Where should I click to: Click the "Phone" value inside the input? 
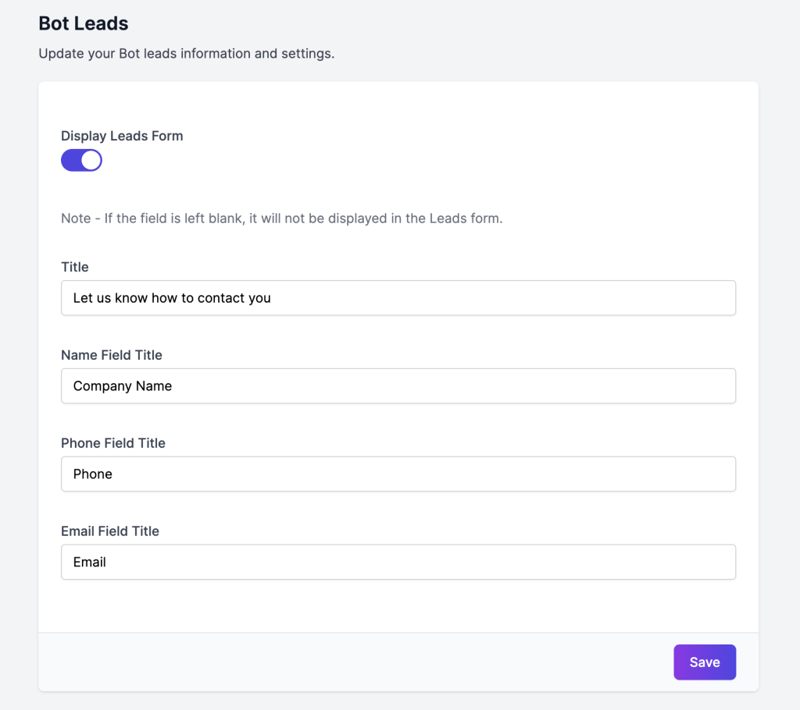[93, 474]
